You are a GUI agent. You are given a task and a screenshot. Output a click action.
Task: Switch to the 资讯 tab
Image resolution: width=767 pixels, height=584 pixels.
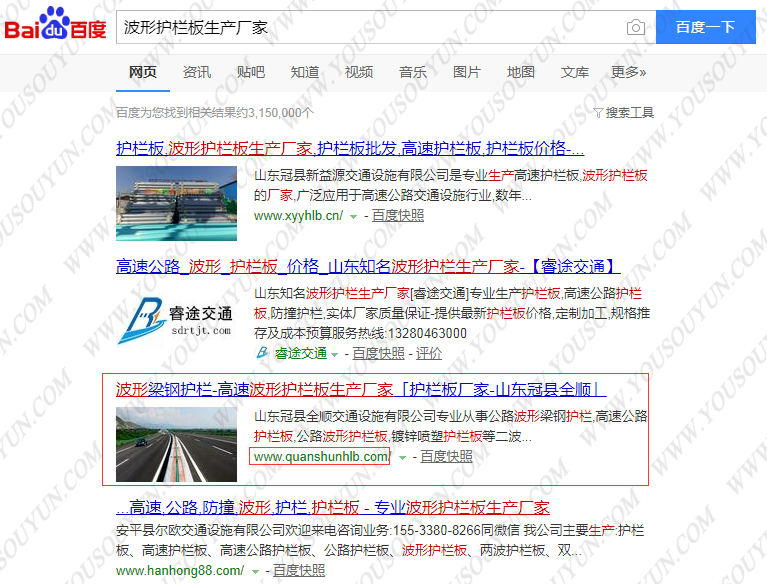(x=197, y=72)
